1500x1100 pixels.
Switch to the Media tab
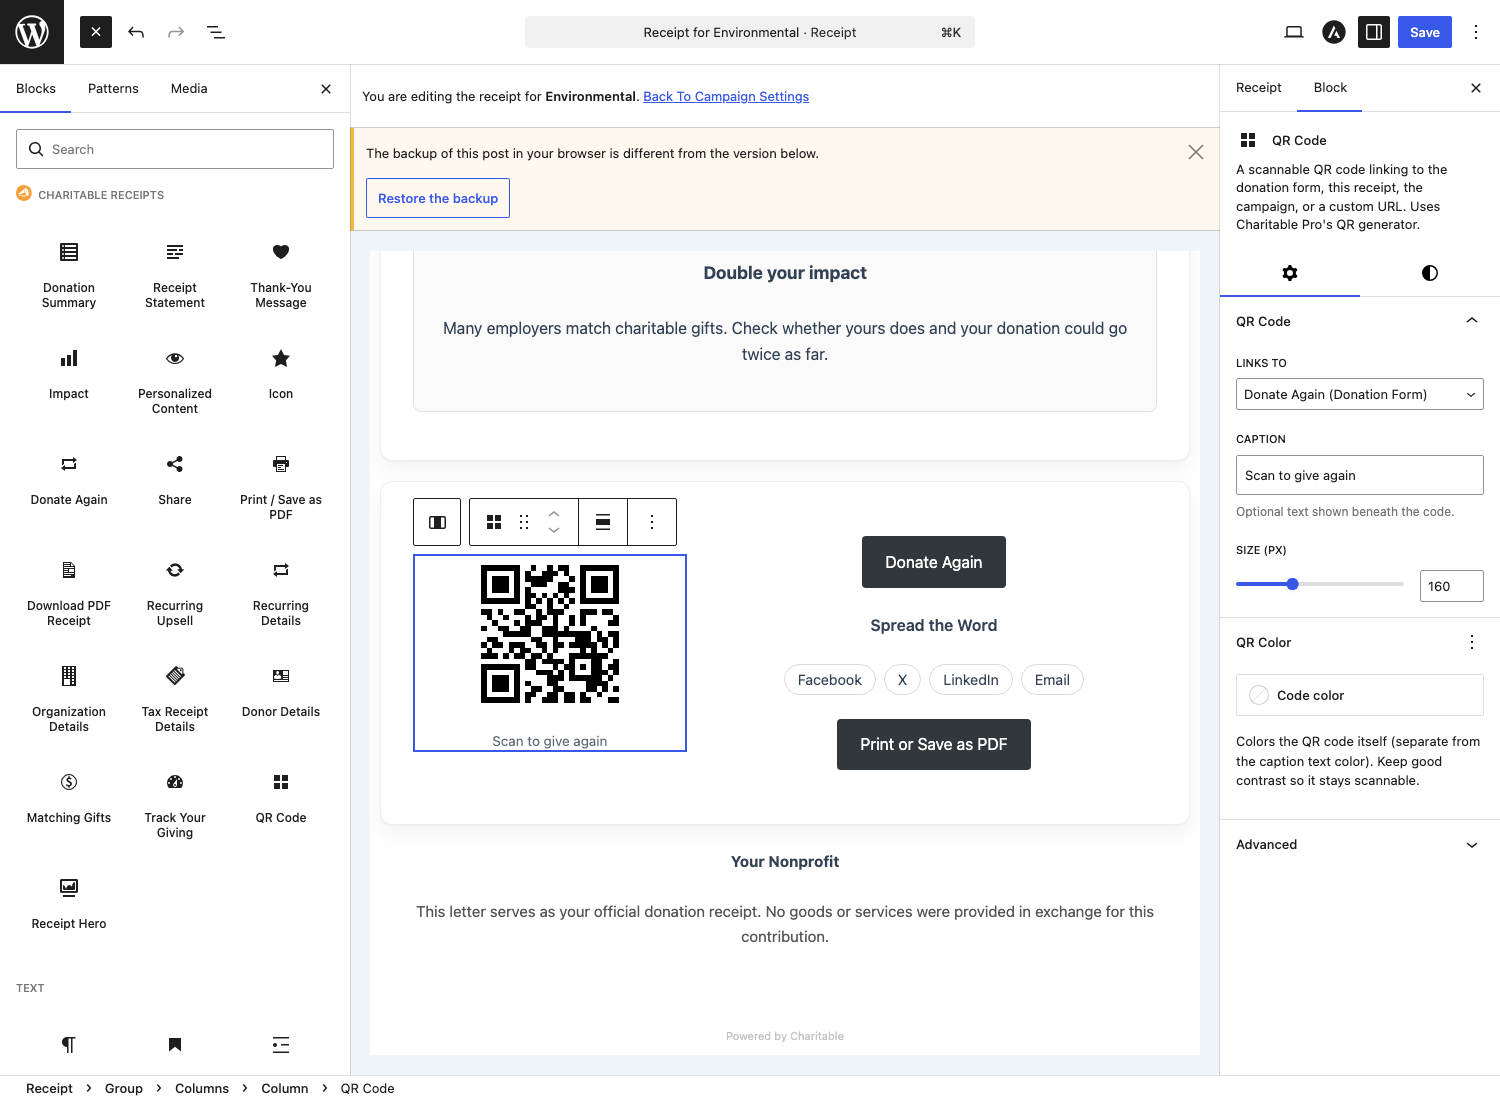coord(189,88)
